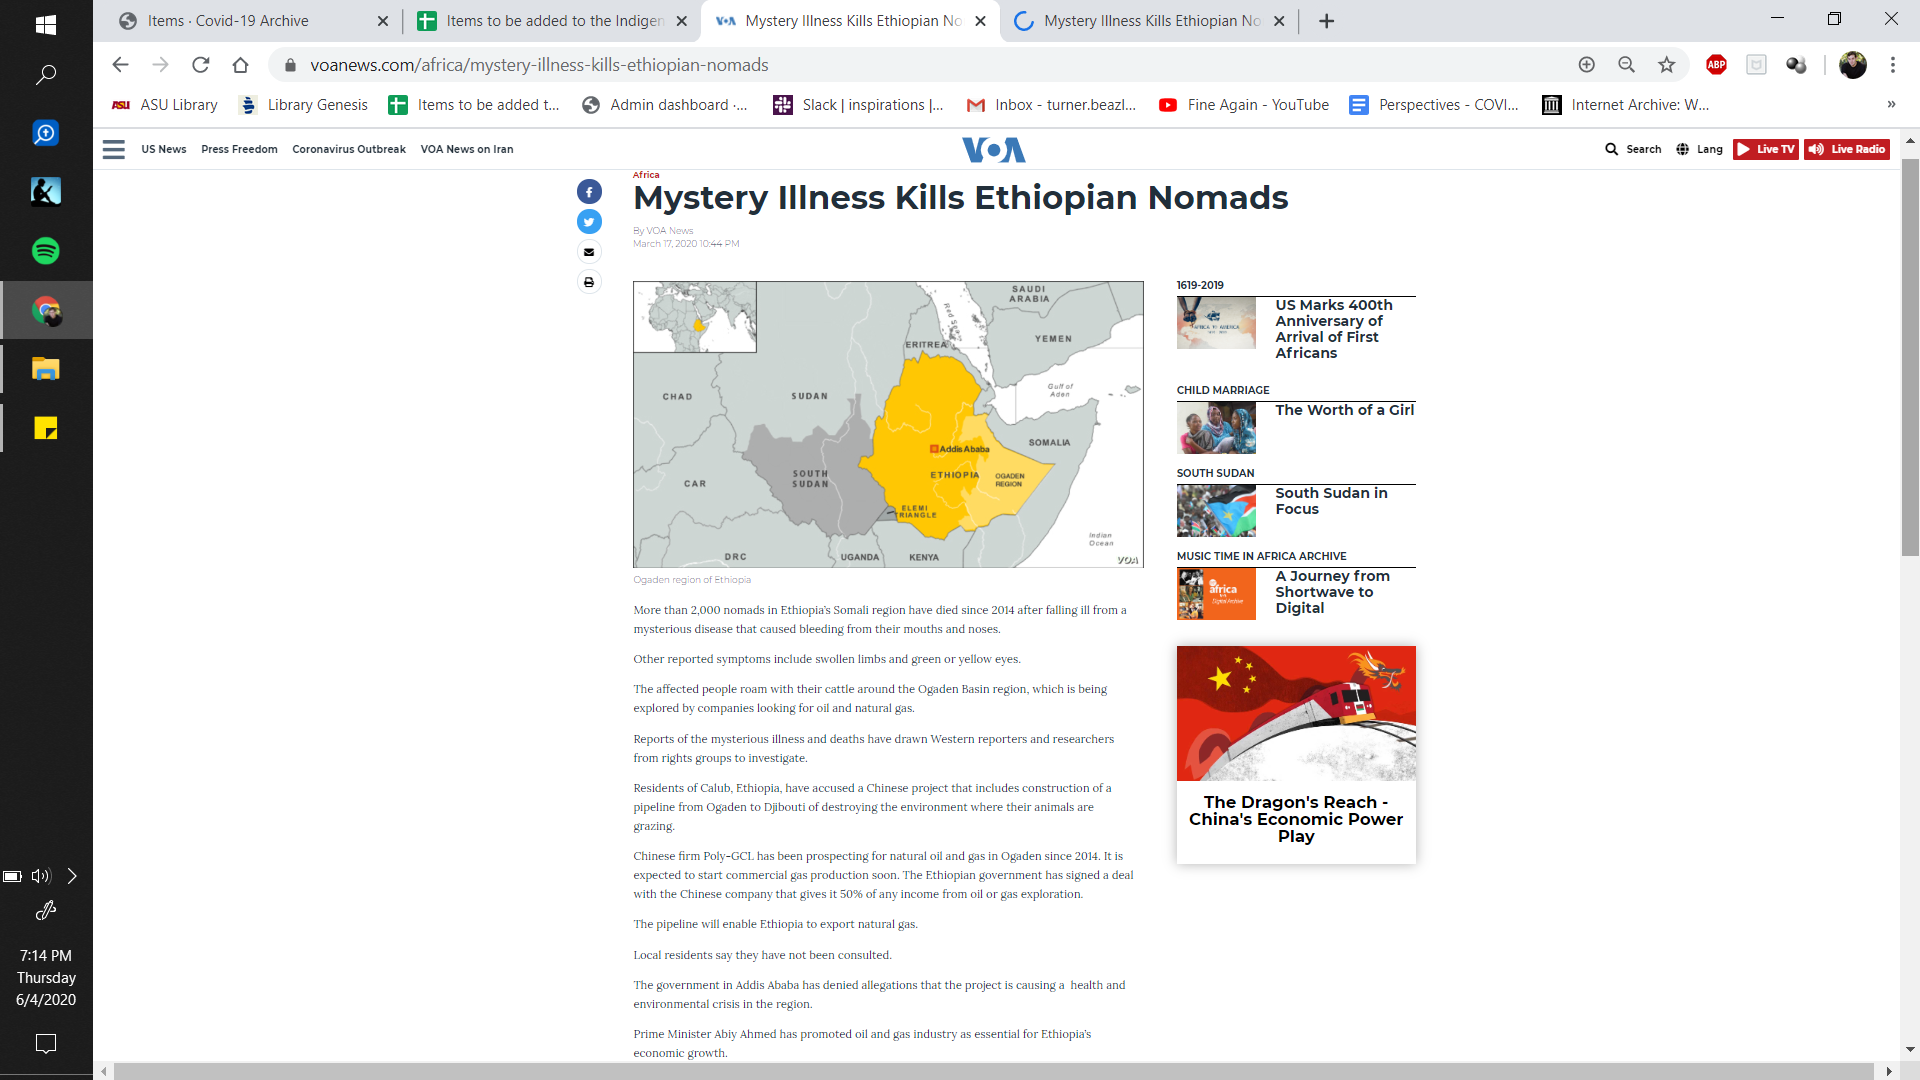Viewport: 1920px width, 1080px height.
Task: Click the browser reload button
Action: coord(201,65)
